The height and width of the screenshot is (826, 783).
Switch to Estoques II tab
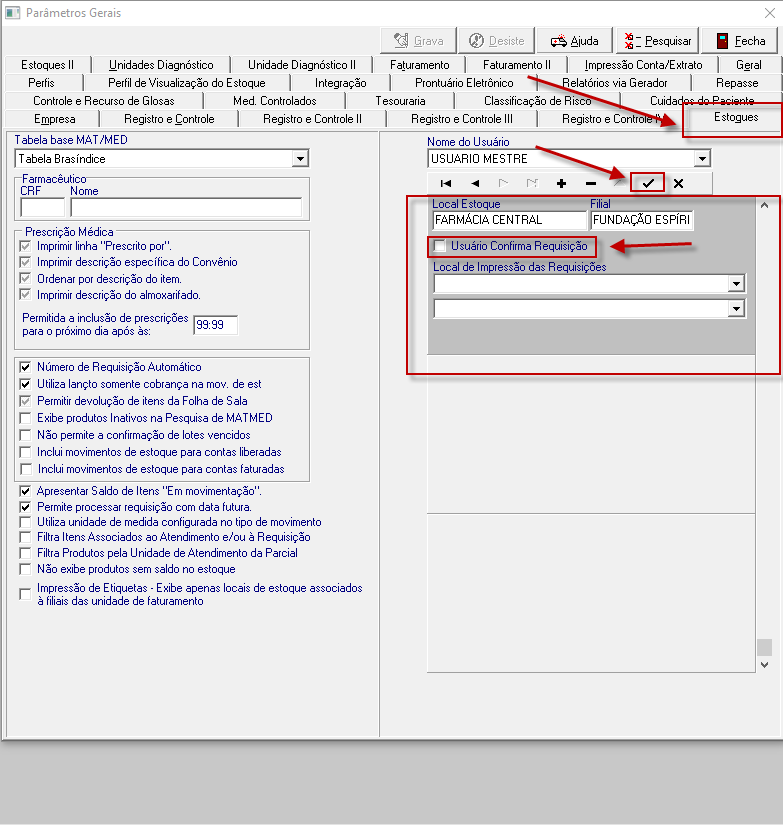pos(47,65)
